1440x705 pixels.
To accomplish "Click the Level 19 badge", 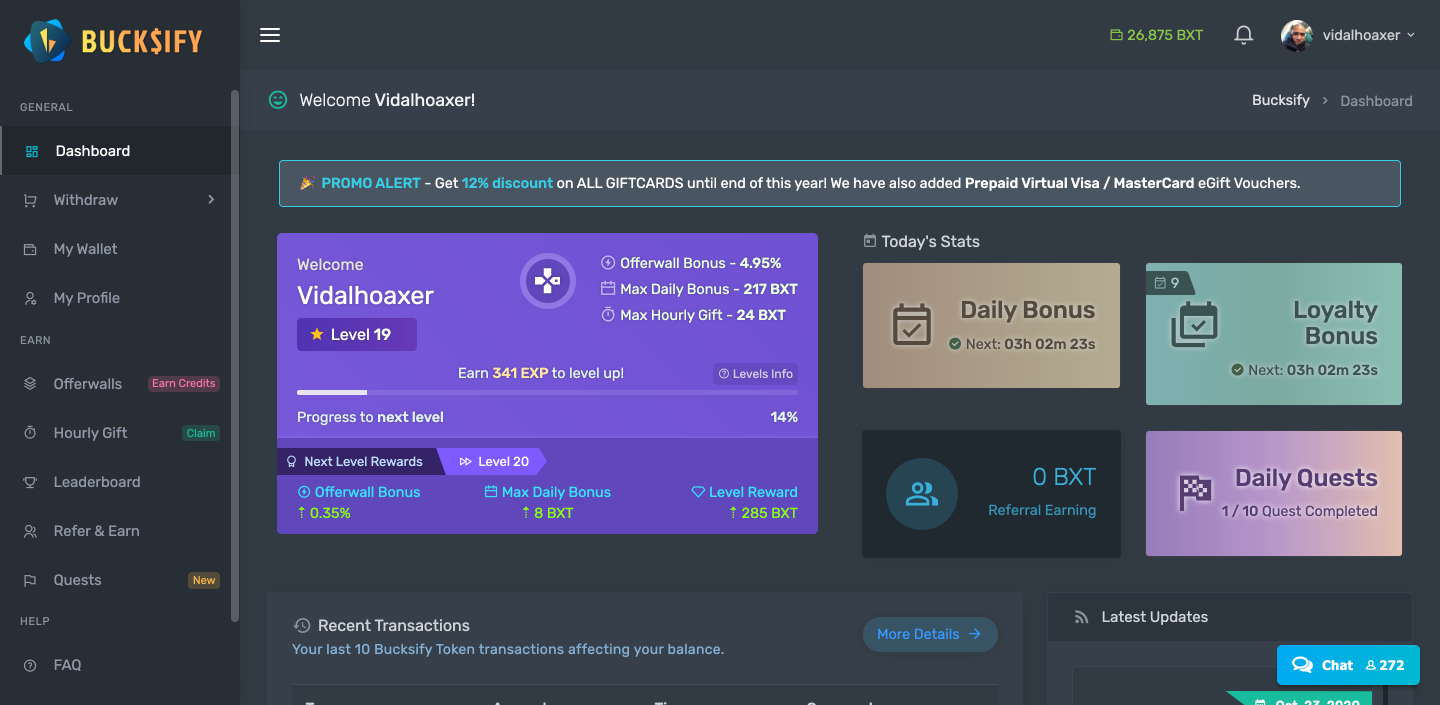I will click(x=357, y=334).
